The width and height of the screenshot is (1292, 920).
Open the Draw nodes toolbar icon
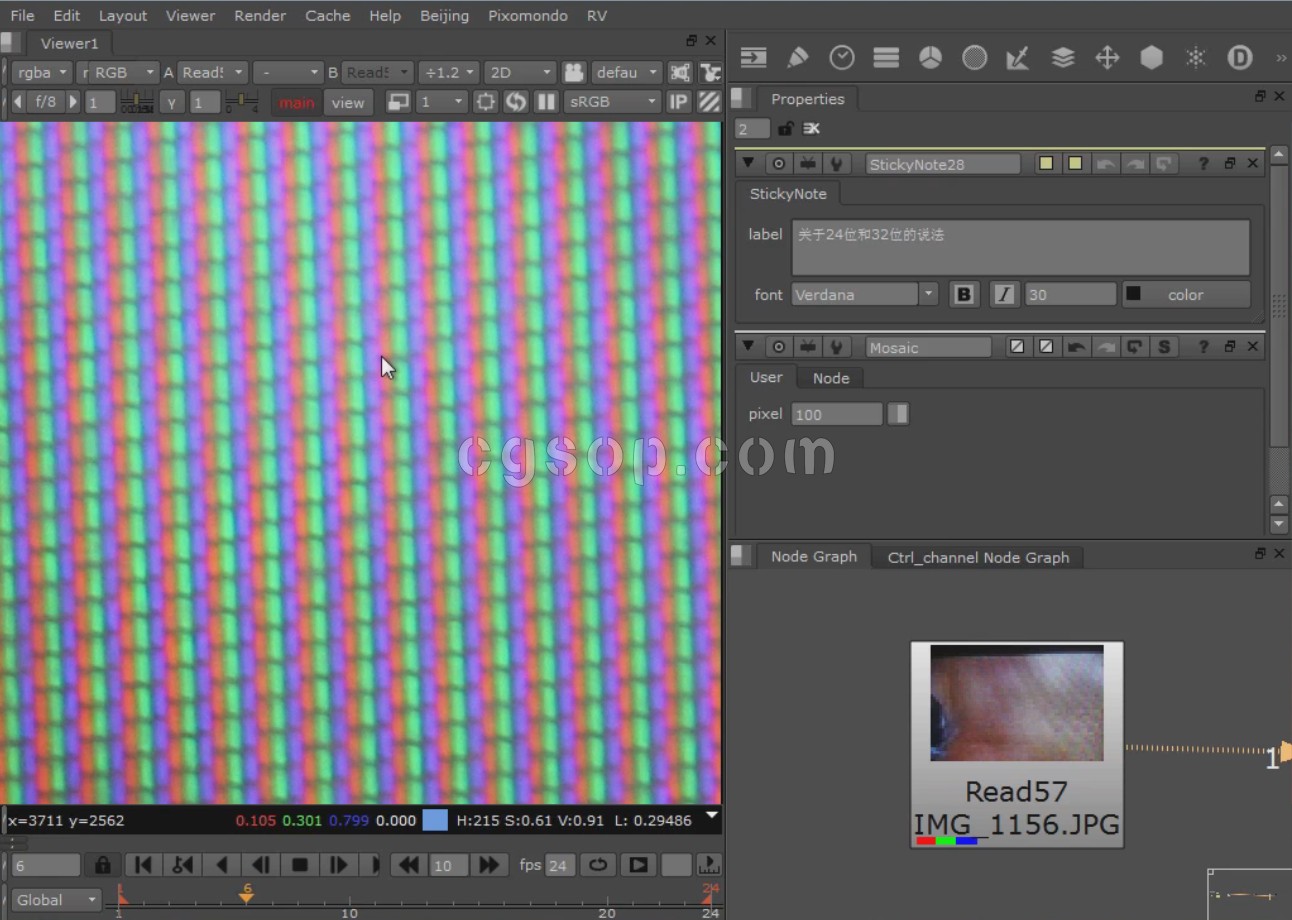797,58
